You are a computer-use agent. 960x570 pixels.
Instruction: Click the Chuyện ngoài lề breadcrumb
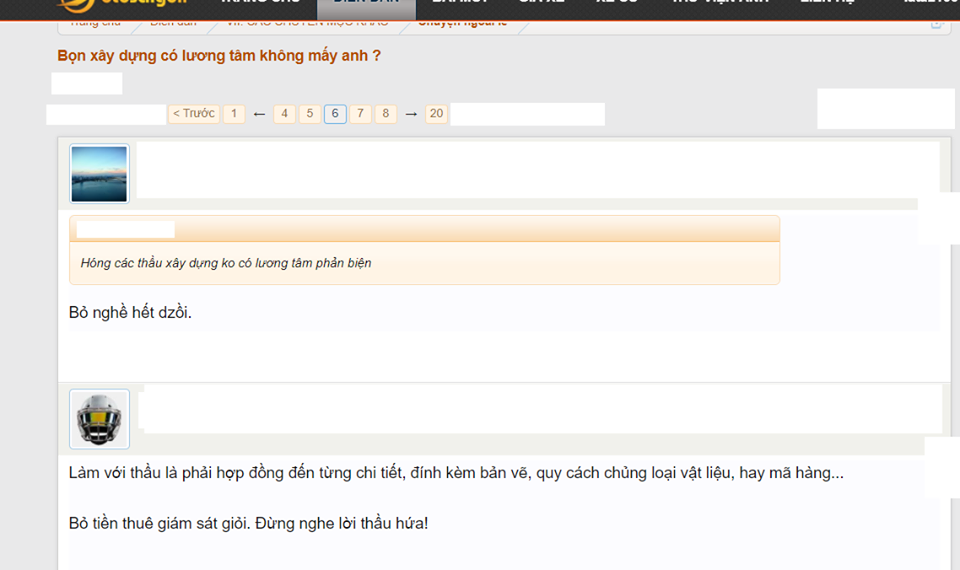(x=462, y=22)
